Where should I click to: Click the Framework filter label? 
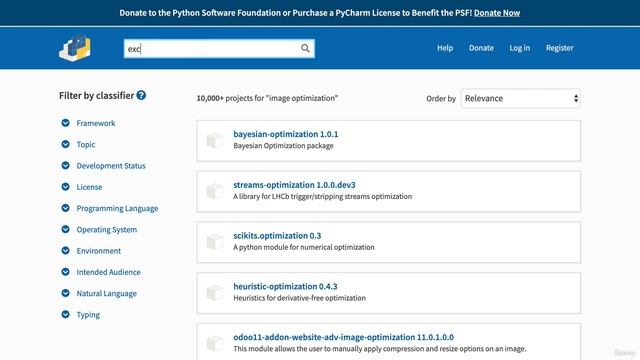coord(96,123)
